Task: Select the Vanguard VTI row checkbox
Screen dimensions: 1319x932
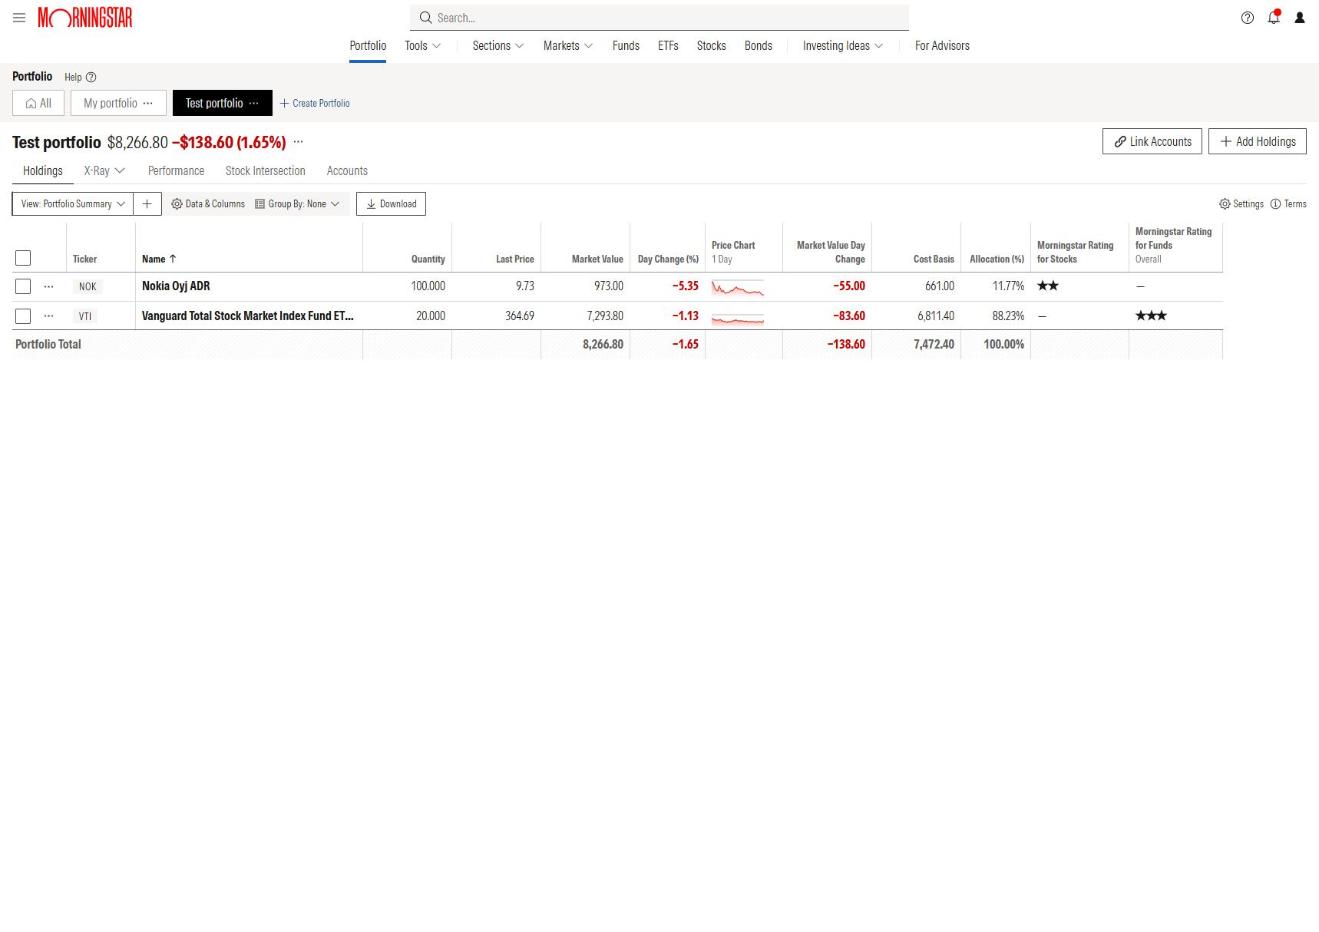Action: (x=23, y=316)
